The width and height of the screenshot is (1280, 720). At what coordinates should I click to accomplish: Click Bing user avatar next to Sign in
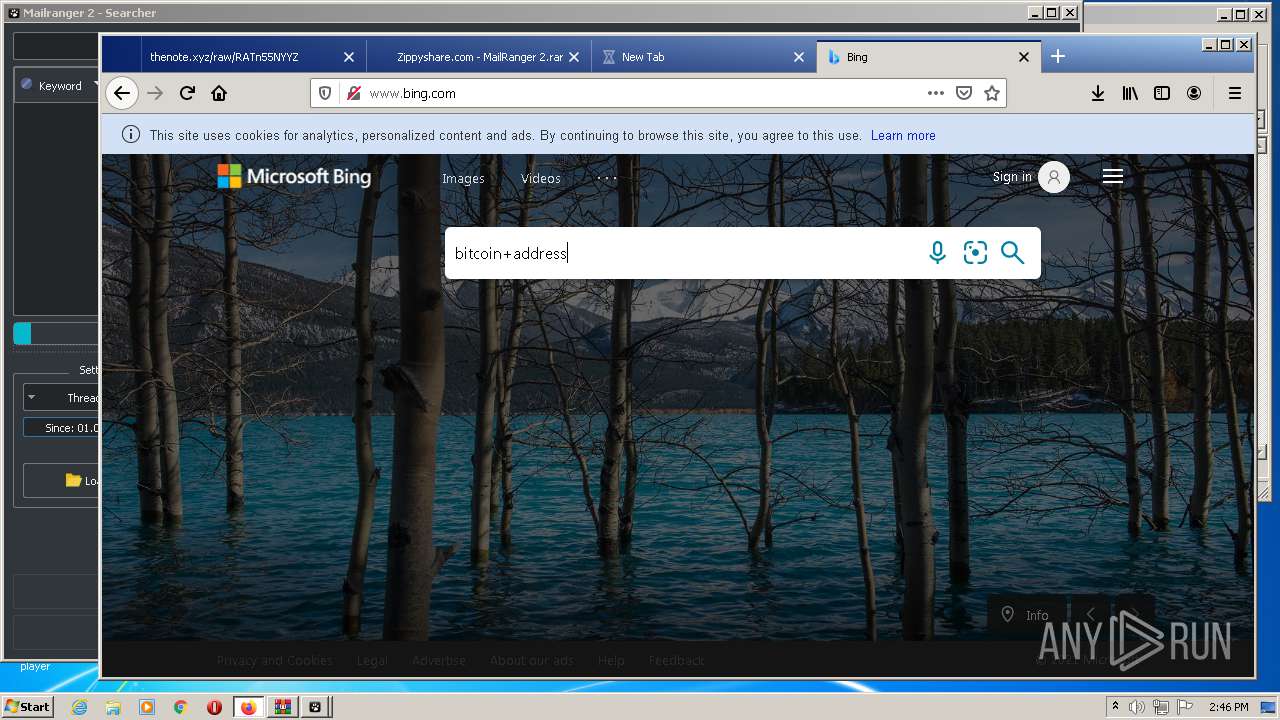click(x=1054, y=177)
